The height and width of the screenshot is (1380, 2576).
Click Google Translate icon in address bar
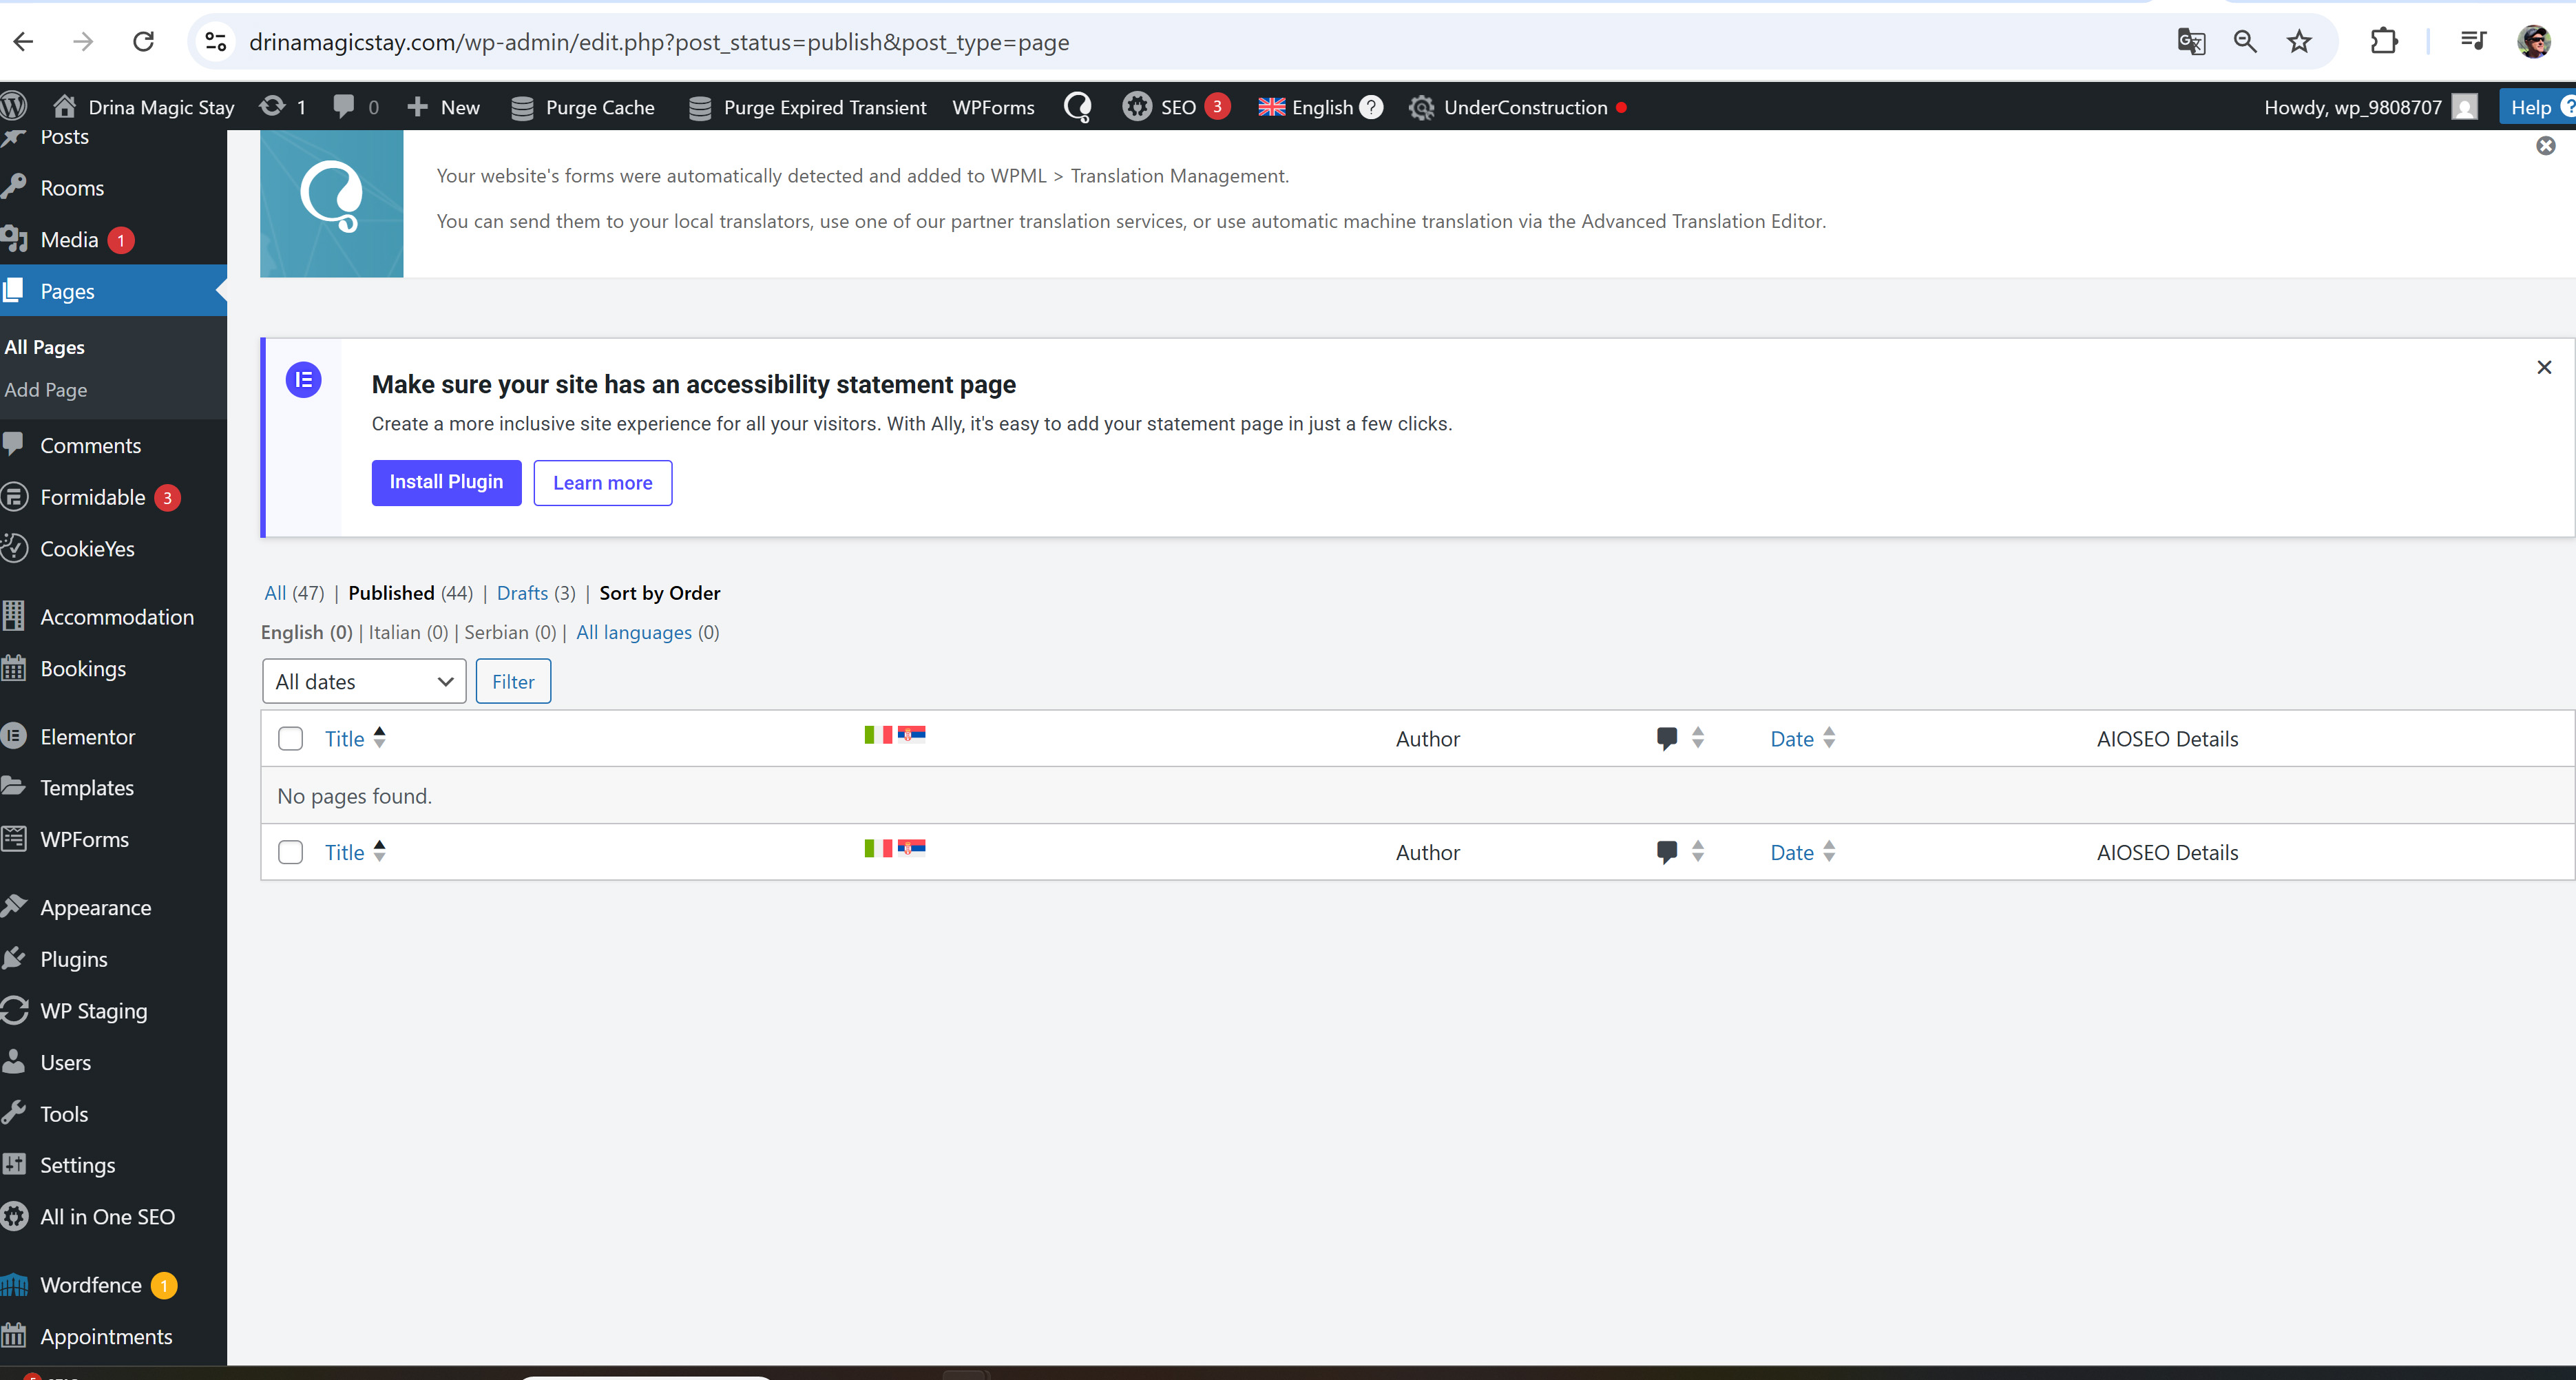coord(2191,41)
